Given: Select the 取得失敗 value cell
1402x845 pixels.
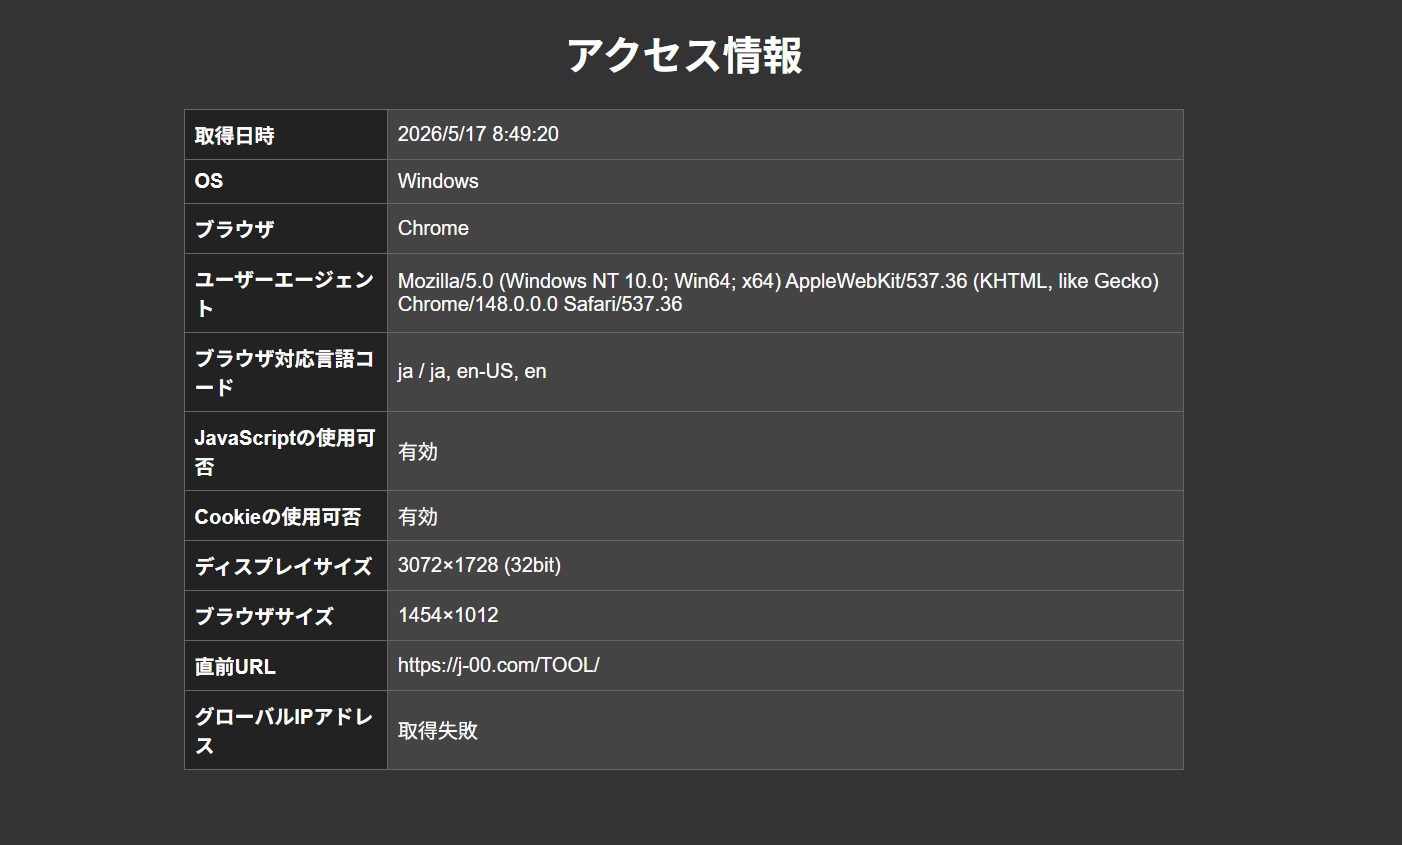Looking at the screenshot, I should point(785,730).
